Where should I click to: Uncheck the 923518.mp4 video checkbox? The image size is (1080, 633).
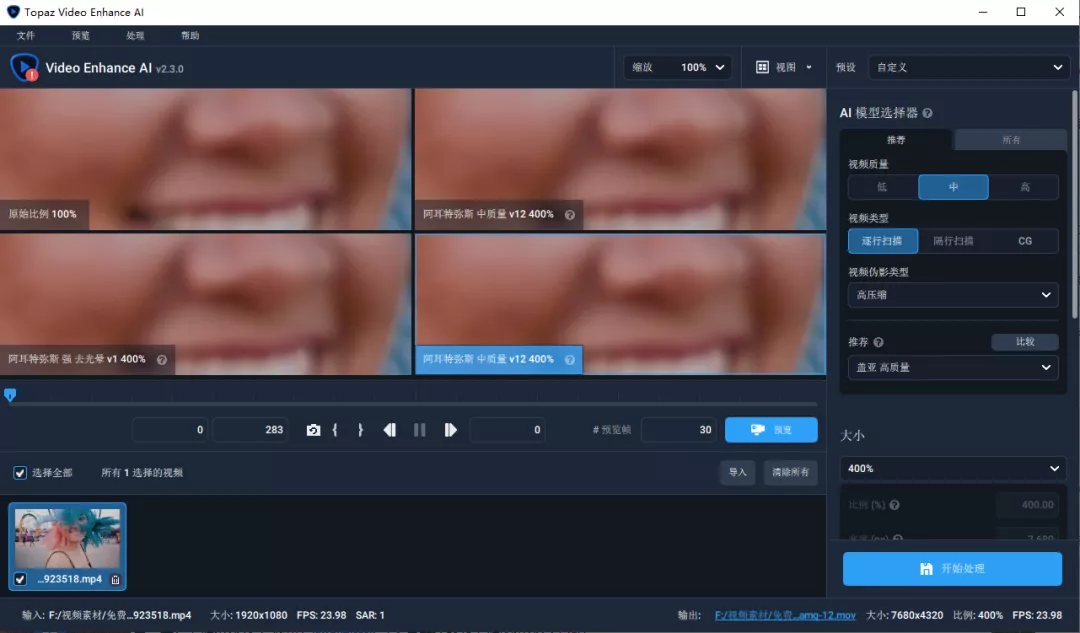[x=20, y=579]
